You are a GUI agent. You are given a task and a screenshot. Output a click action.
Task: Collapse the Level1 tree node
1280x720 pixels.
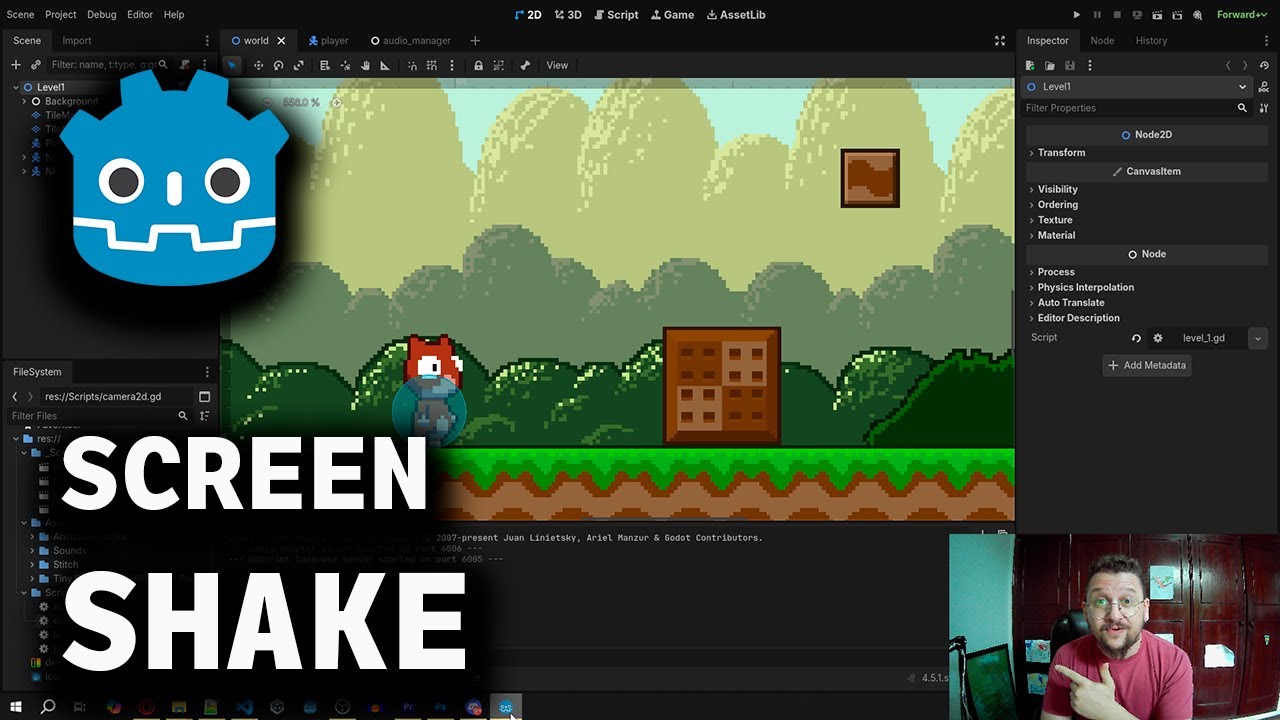click(15, 87)
